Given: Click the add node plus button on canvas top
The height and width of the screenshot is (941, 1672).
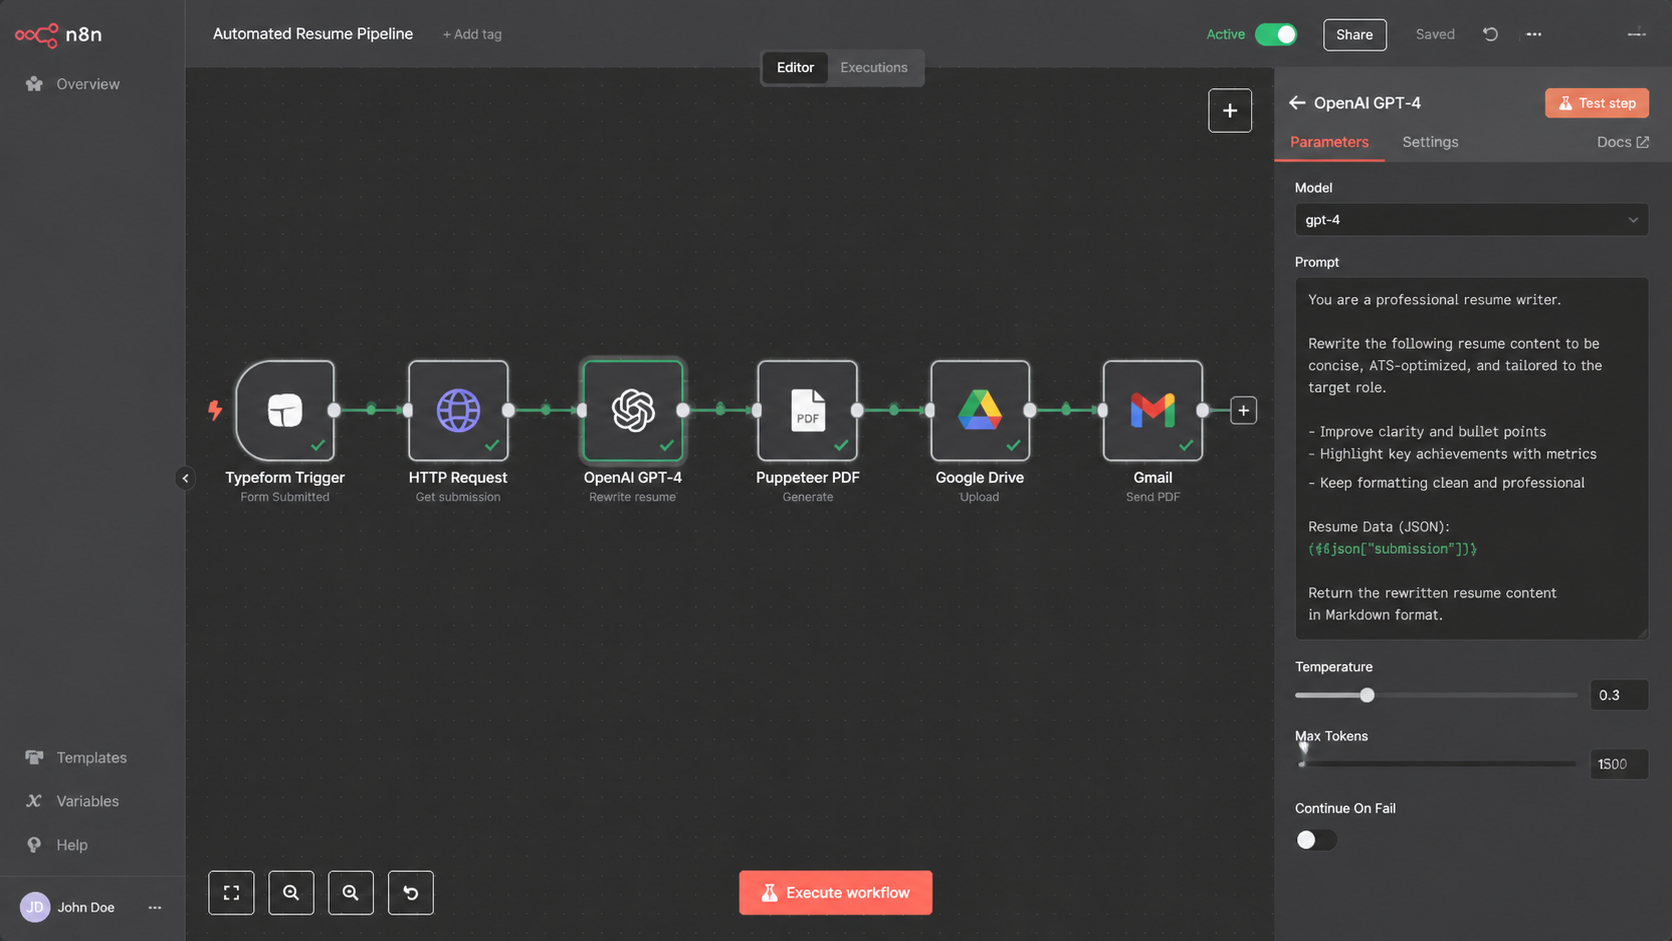Looking at the screenshot, I should (x=1230, y=111).
